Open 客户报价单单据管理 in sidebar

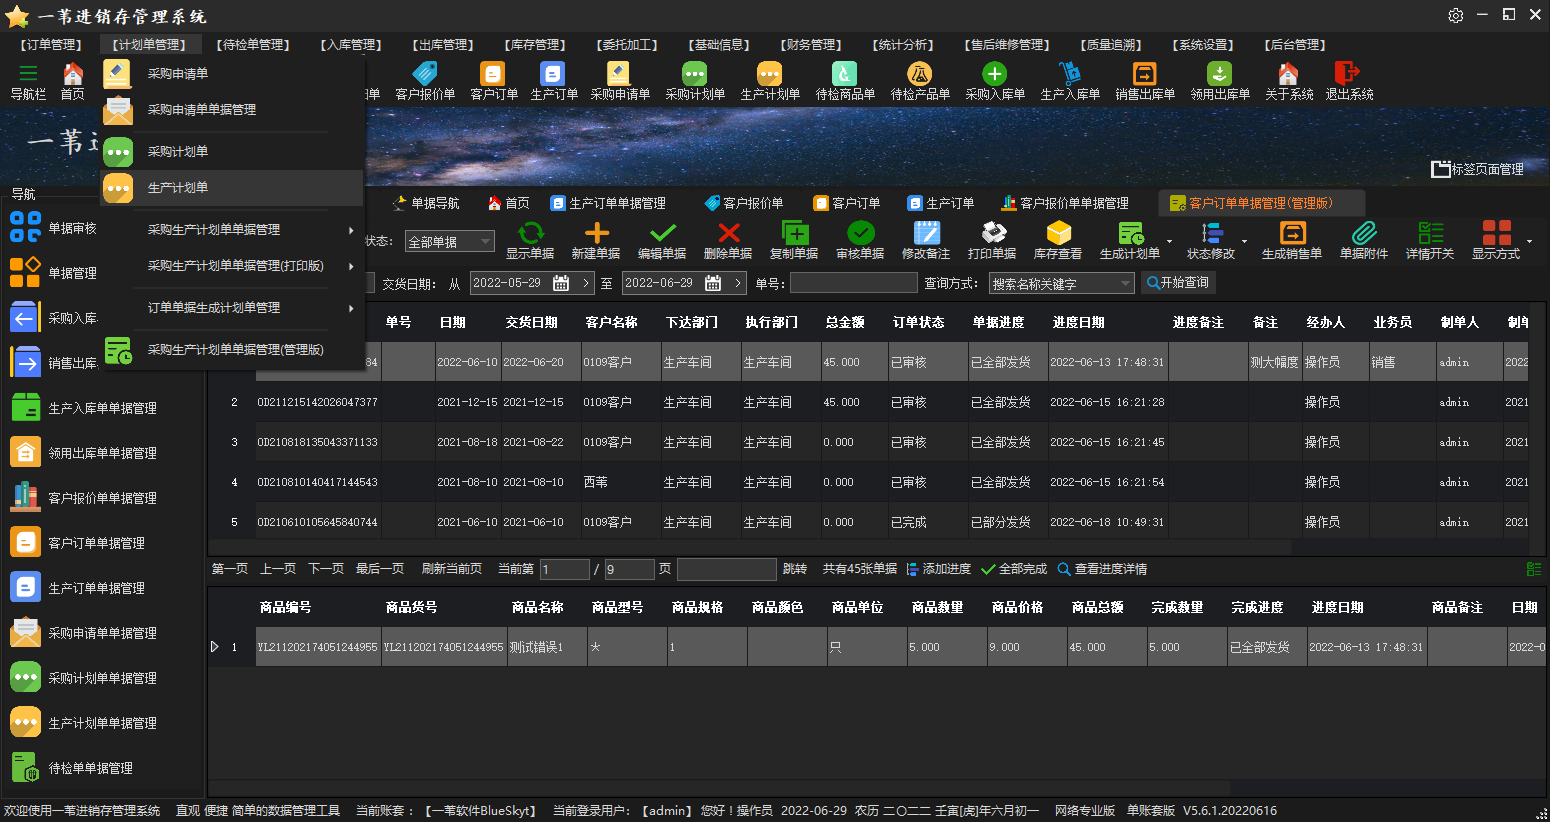pyautogui.click(x=85, y=498)
